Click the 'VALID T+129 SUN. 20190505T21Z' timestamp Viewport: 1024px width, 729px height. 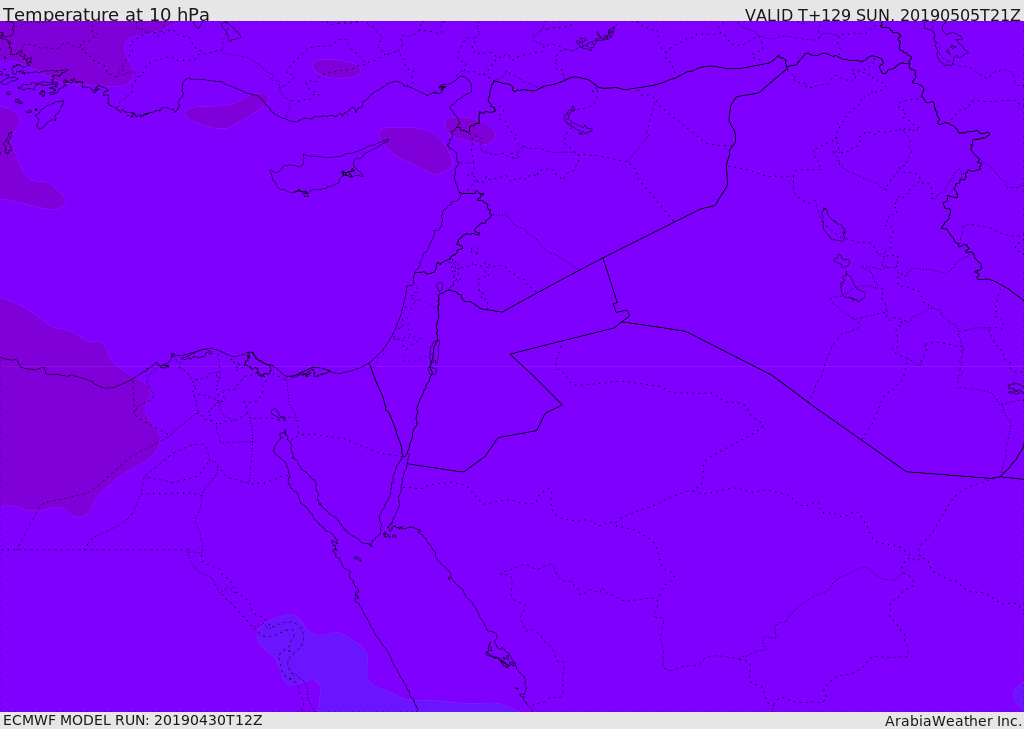click(x=882, y=15)
